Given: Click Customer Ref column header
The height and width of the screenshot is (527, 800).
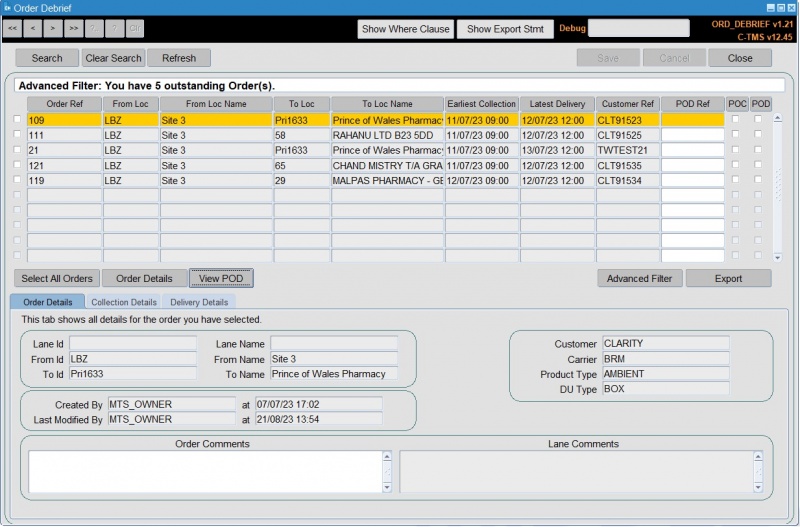Looking at the screenshot, I should tap(628, 104).
